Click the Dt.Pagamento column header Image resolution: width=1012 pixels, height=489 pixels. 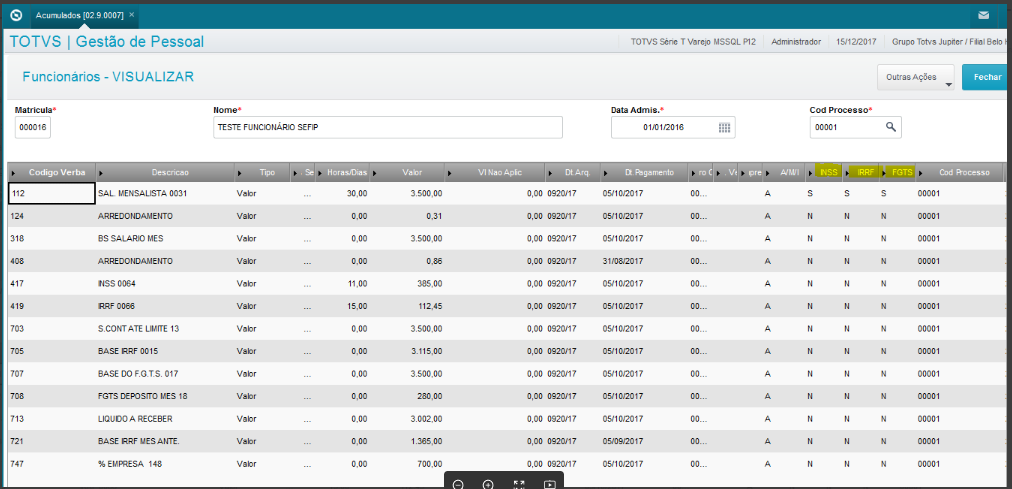[644, 172]
